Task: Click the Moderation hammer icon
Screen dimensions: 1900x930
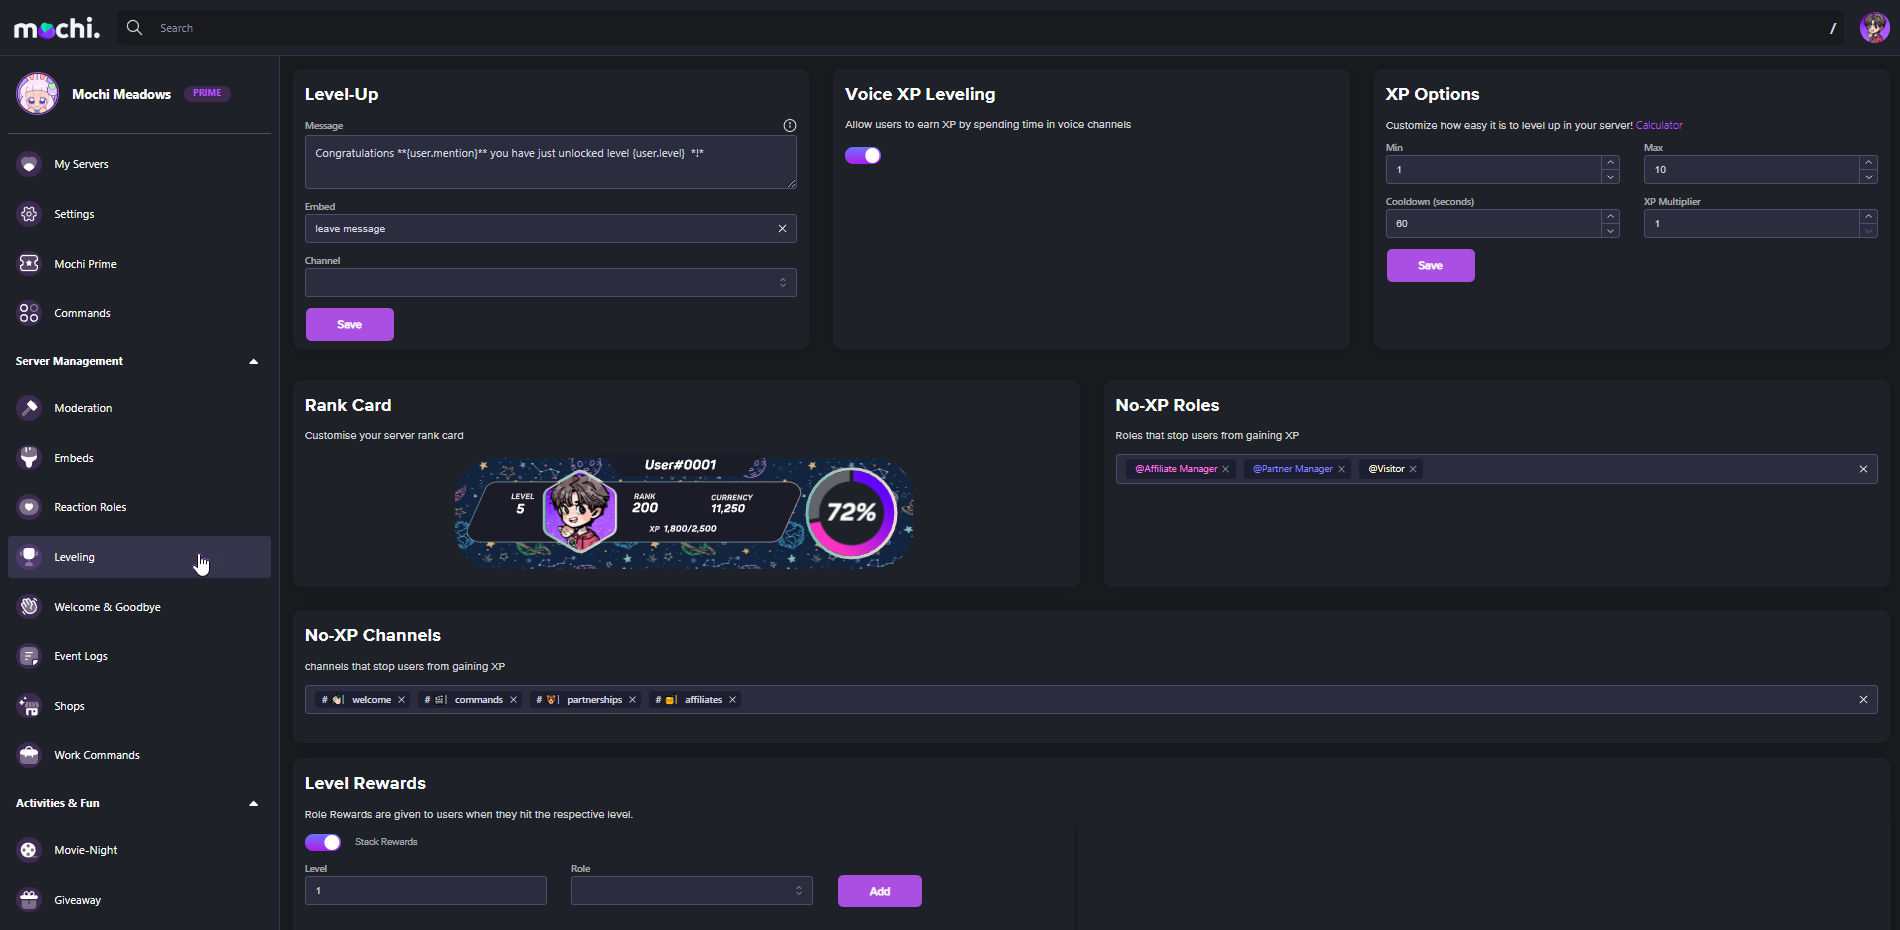Action: tap(29, 408)
